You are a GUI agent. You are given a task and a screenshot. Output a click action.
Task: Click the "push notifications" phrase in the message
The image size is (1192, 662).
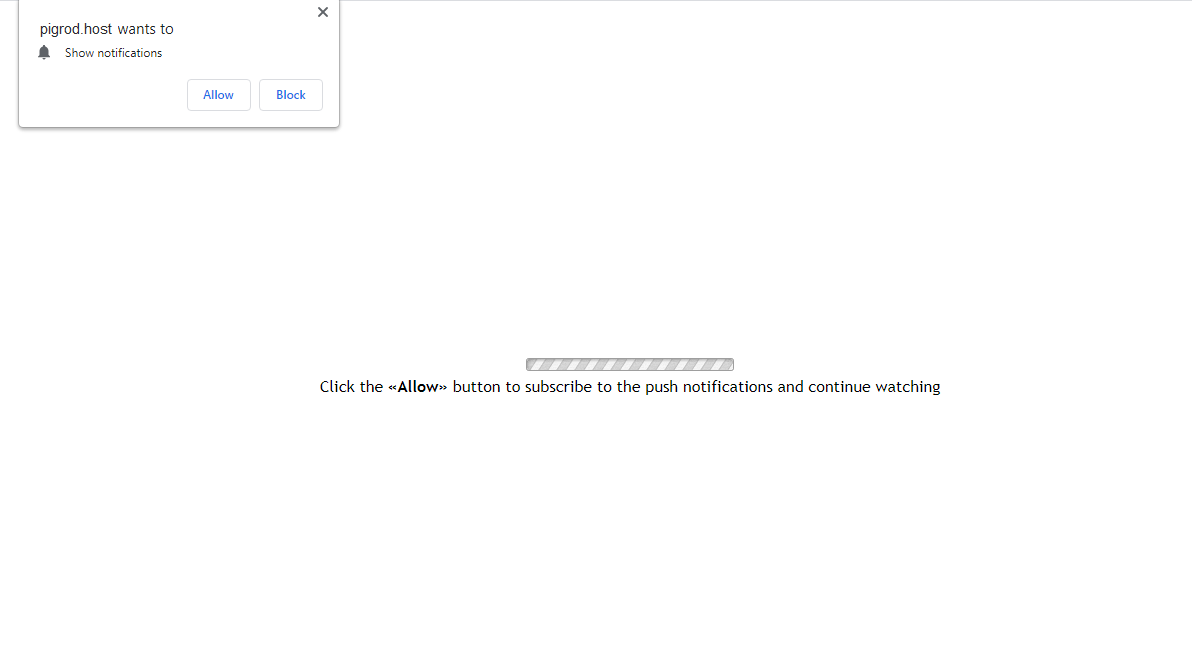point(709,387)
